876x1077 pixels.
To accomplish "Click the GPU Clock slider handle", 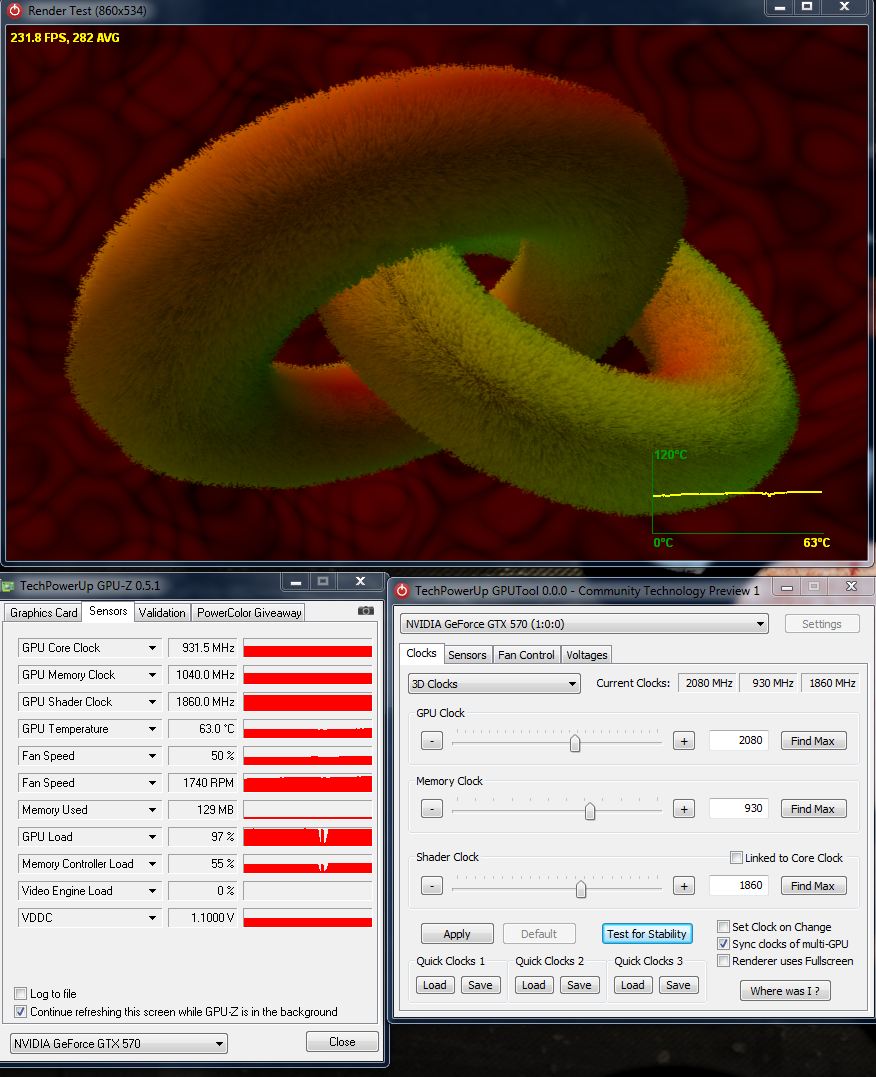I will pos(575,743).
